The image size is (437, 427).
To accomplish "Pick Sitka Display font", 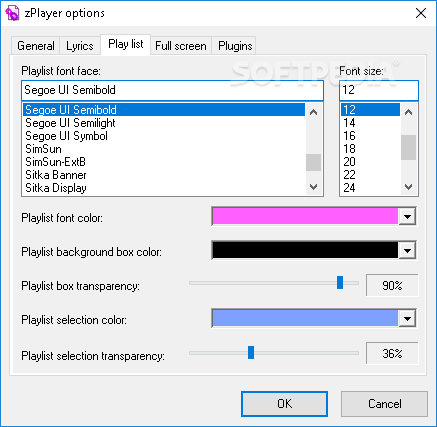I will (x=164, y=188).
